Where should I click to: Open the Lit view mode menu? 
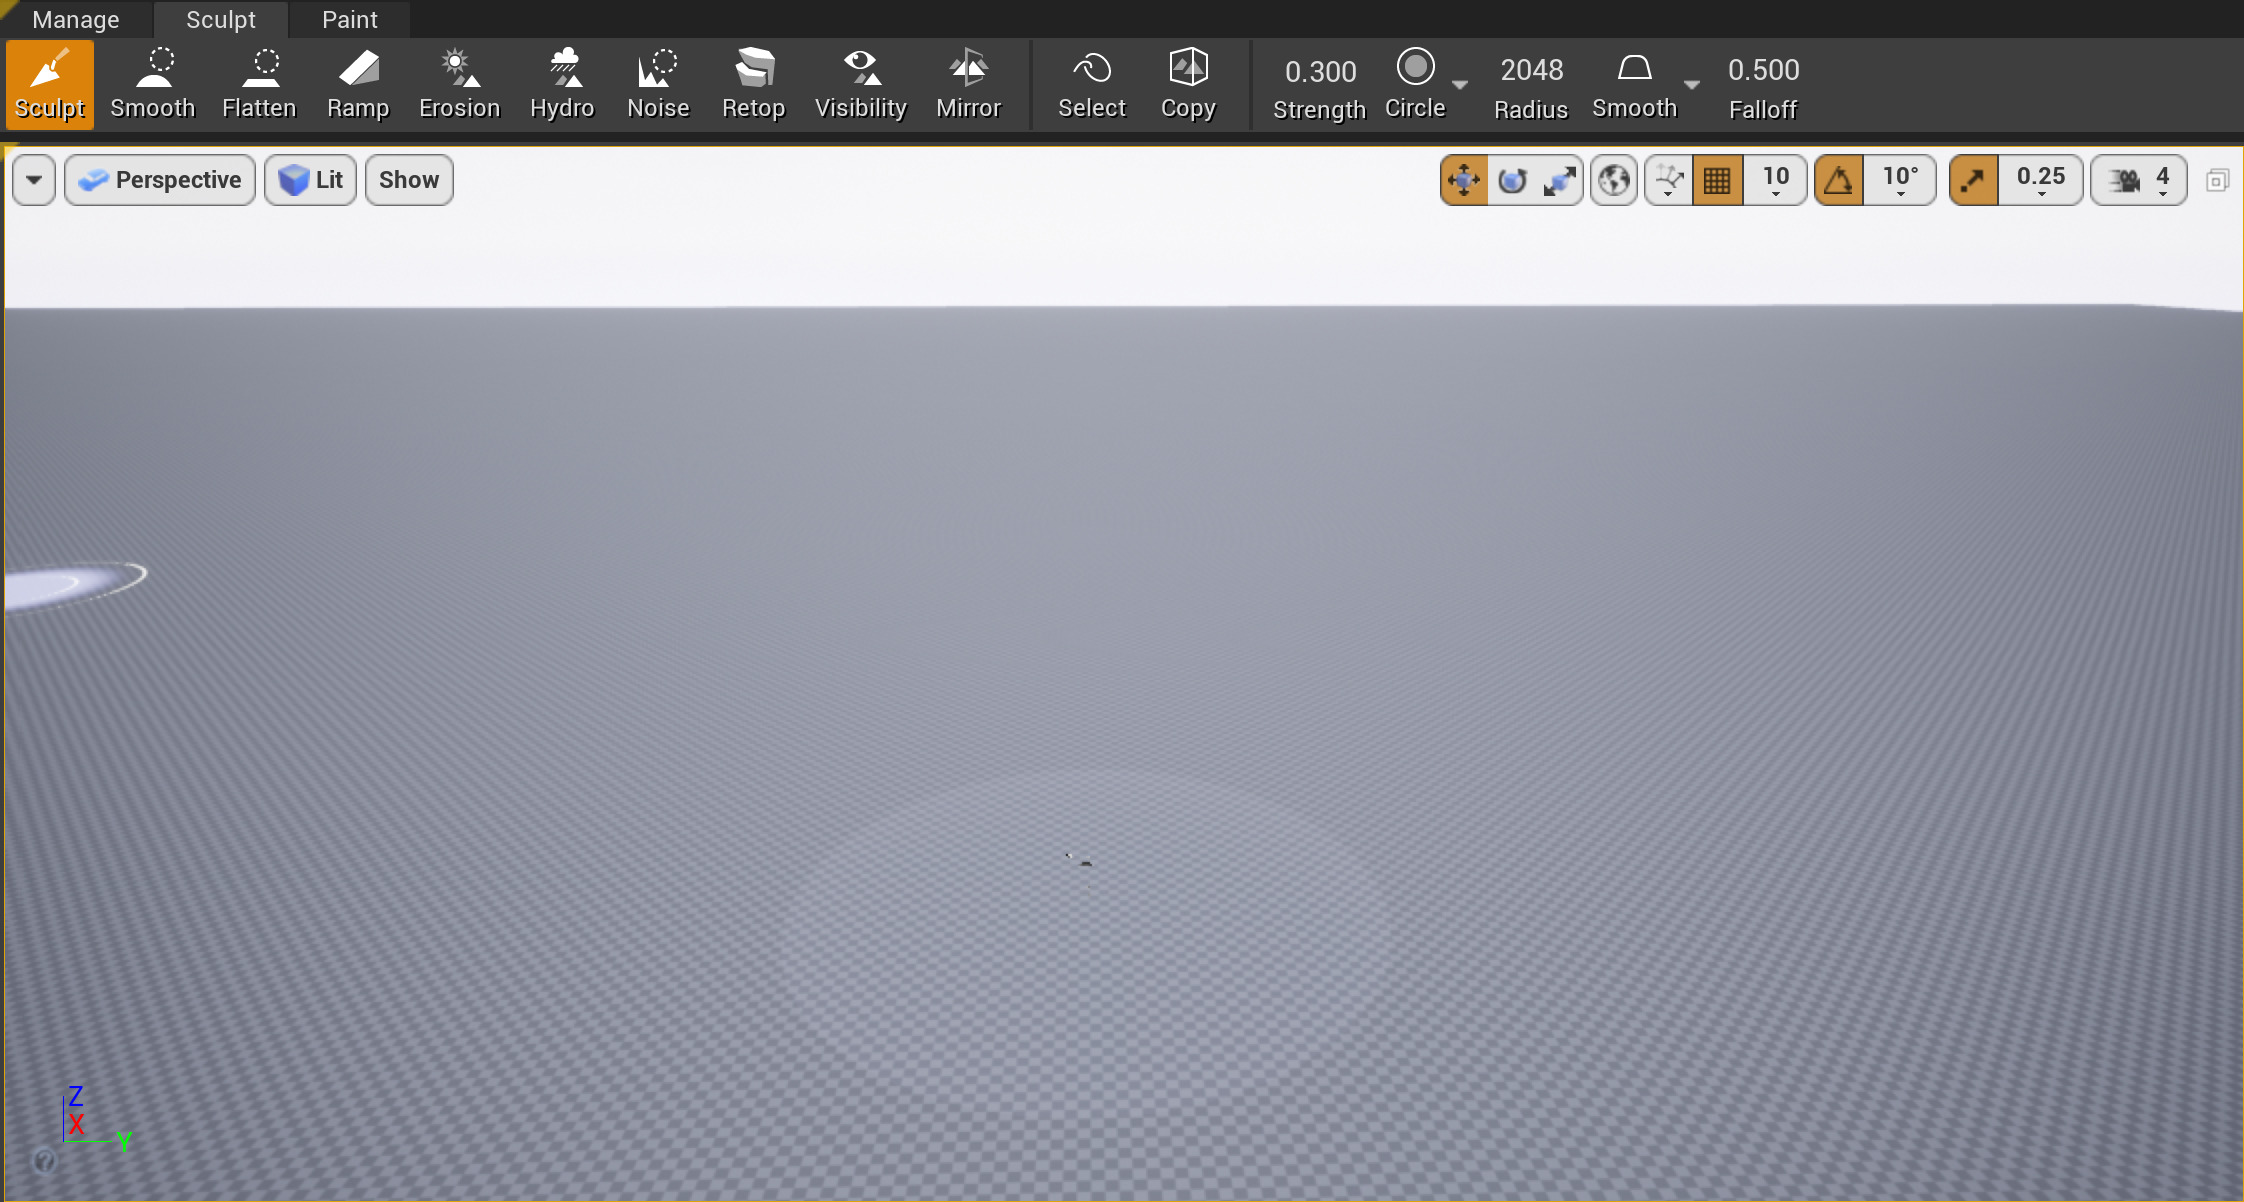coord(309,179)
